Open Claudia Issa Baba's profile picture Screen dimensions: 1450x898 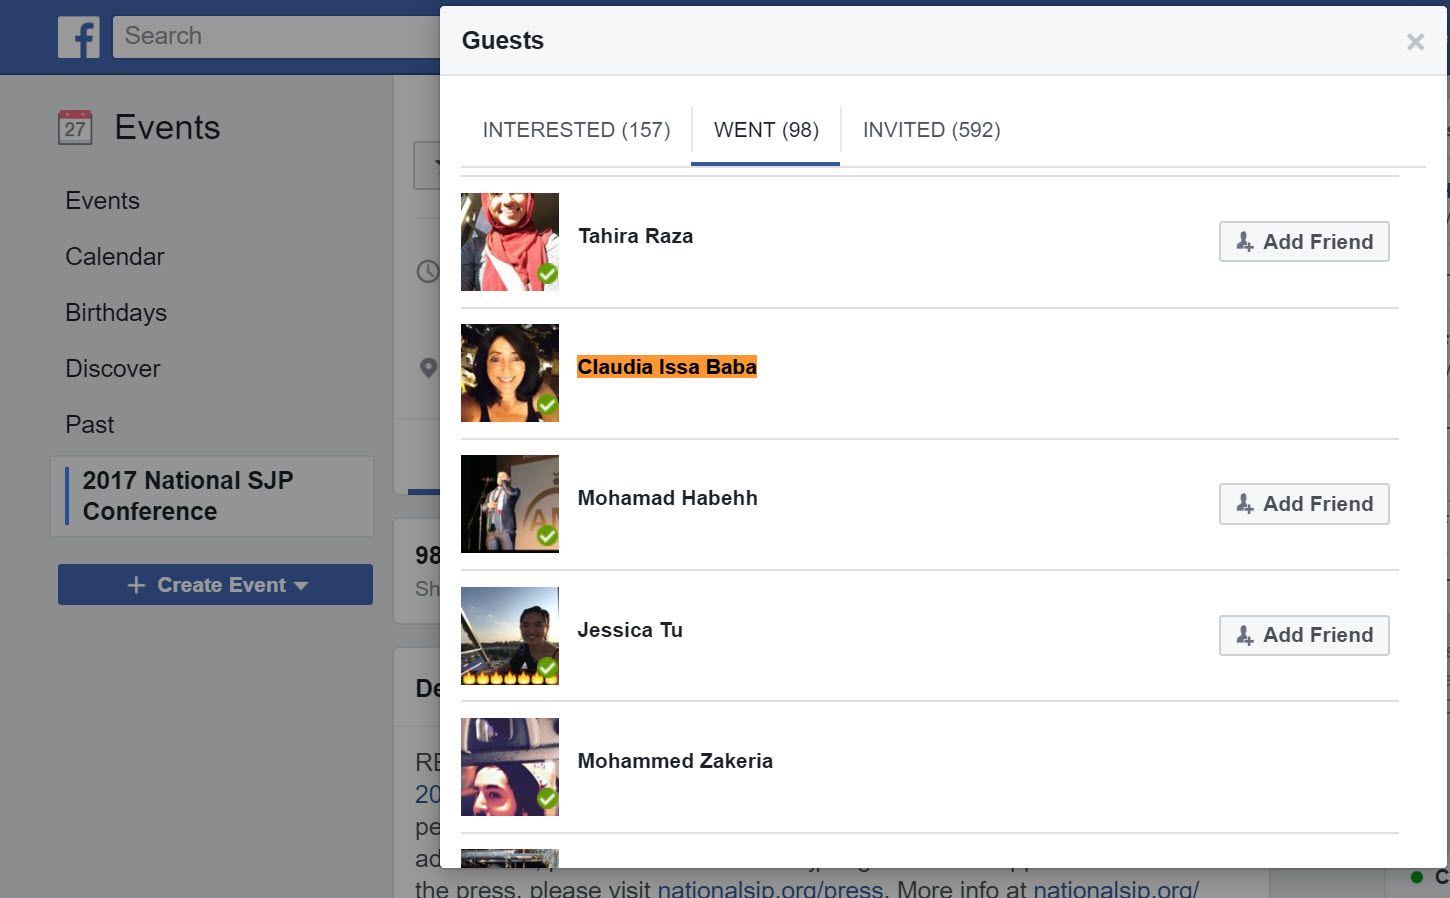pos(509,373)
